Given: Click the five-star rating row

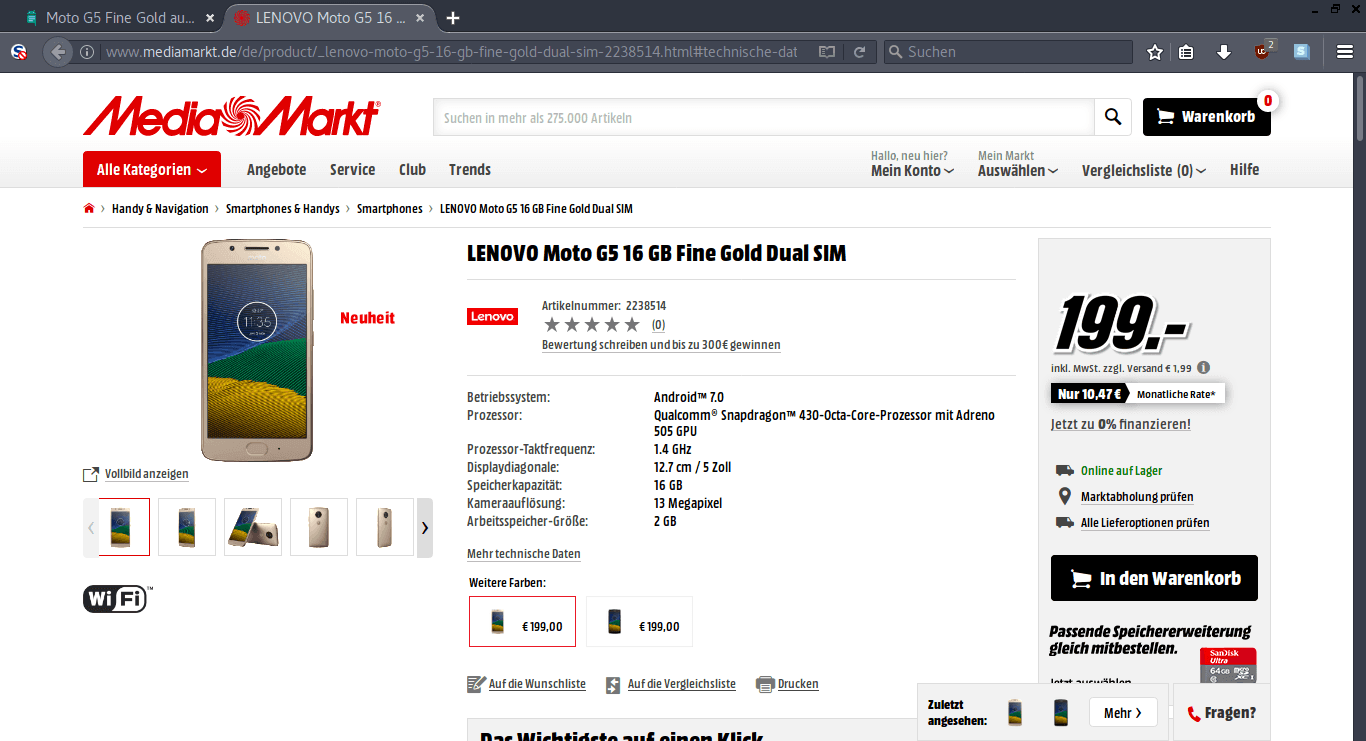Looking at the screenshot, I should (x=591, y=324).
